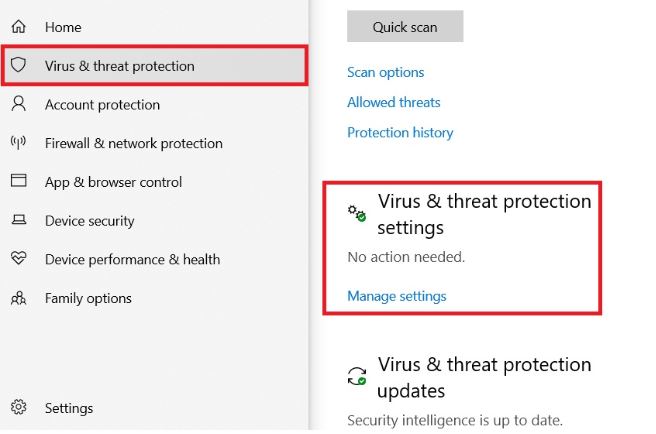Click the protection updates refresh icon

(x=357, y=376)
